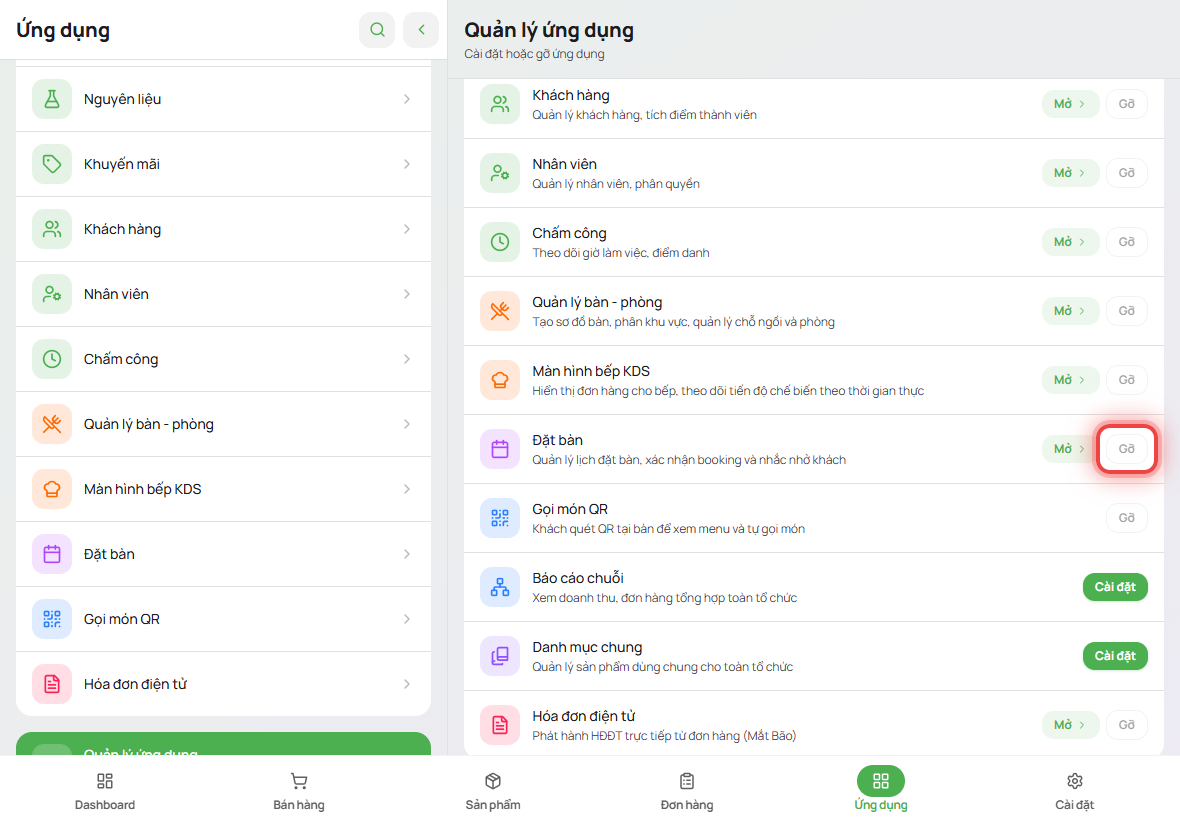
Task: Click the search magnifier icon
Action: 377,30
